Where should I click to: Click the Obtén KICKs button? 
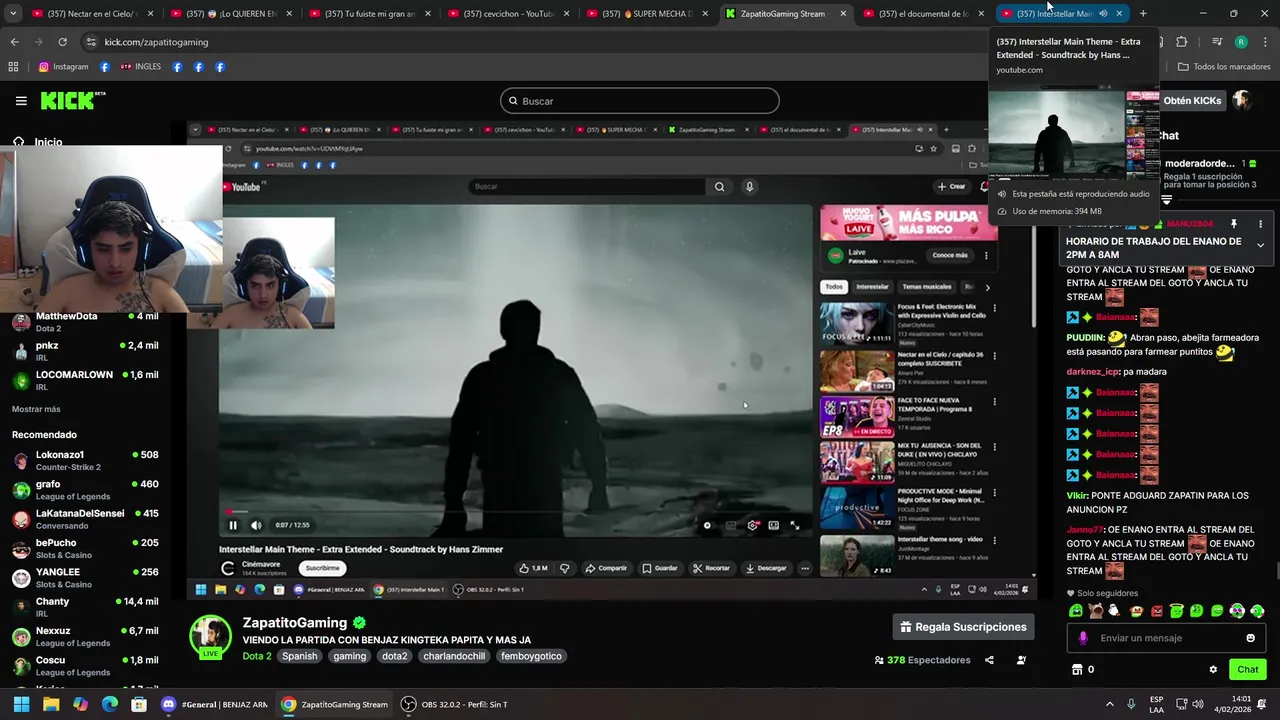coord(1192,101)
